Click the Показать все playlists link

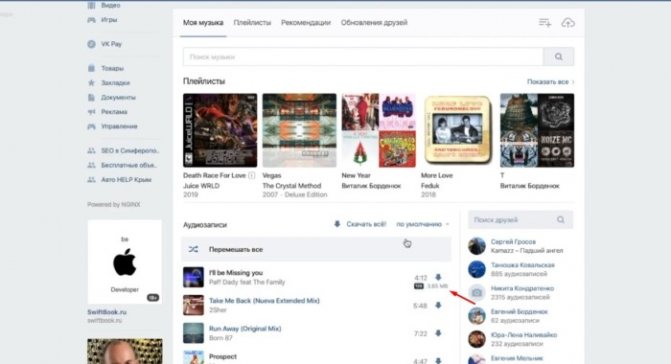pyautogui.click(x=550, y=82)
